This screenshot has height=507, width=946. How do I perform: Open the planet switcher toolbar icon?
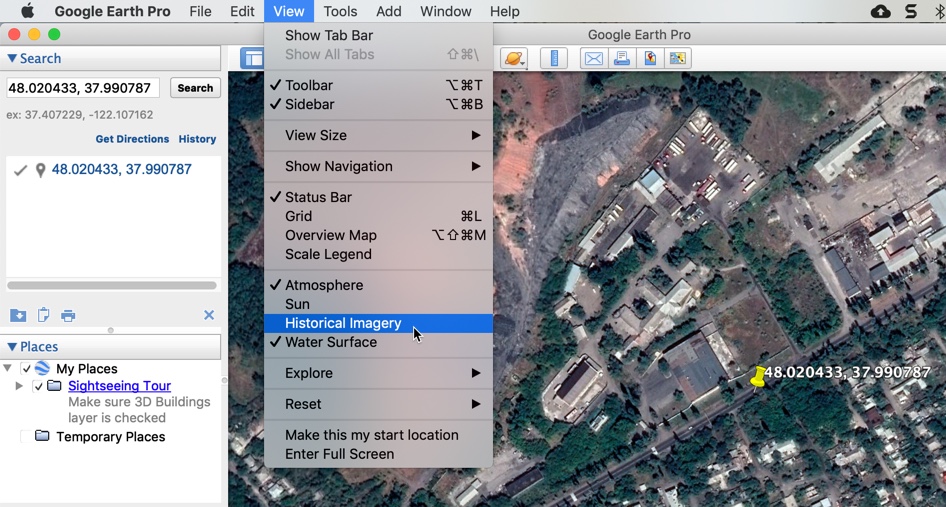click(x=514, y=58)
